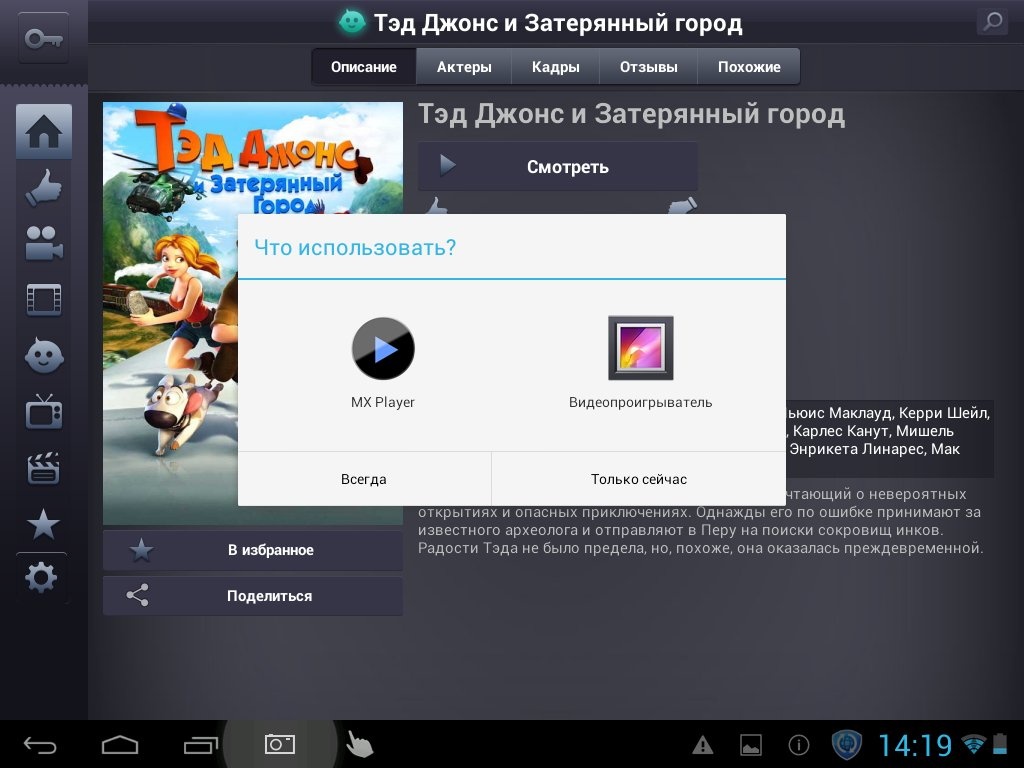Open clapperboard section in sidebar
The width and height of the screenshot is (1024, 768).
[43, 467]
